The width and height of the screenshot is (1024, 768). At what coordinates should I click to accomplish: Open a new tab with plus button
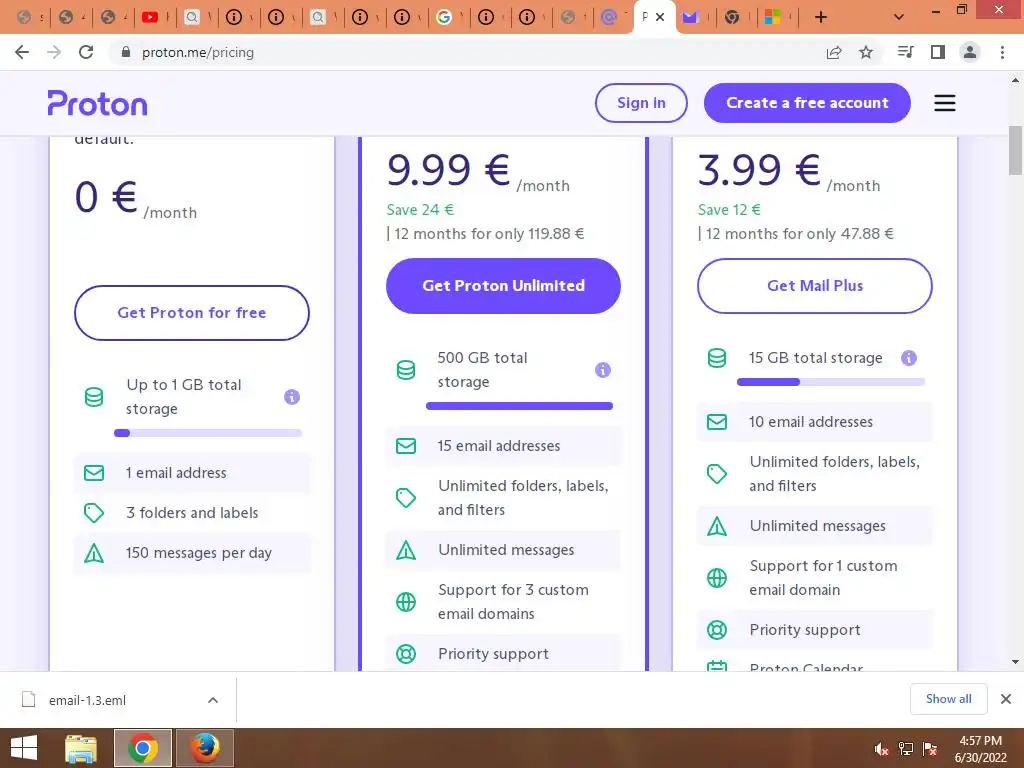click(821, 17)
